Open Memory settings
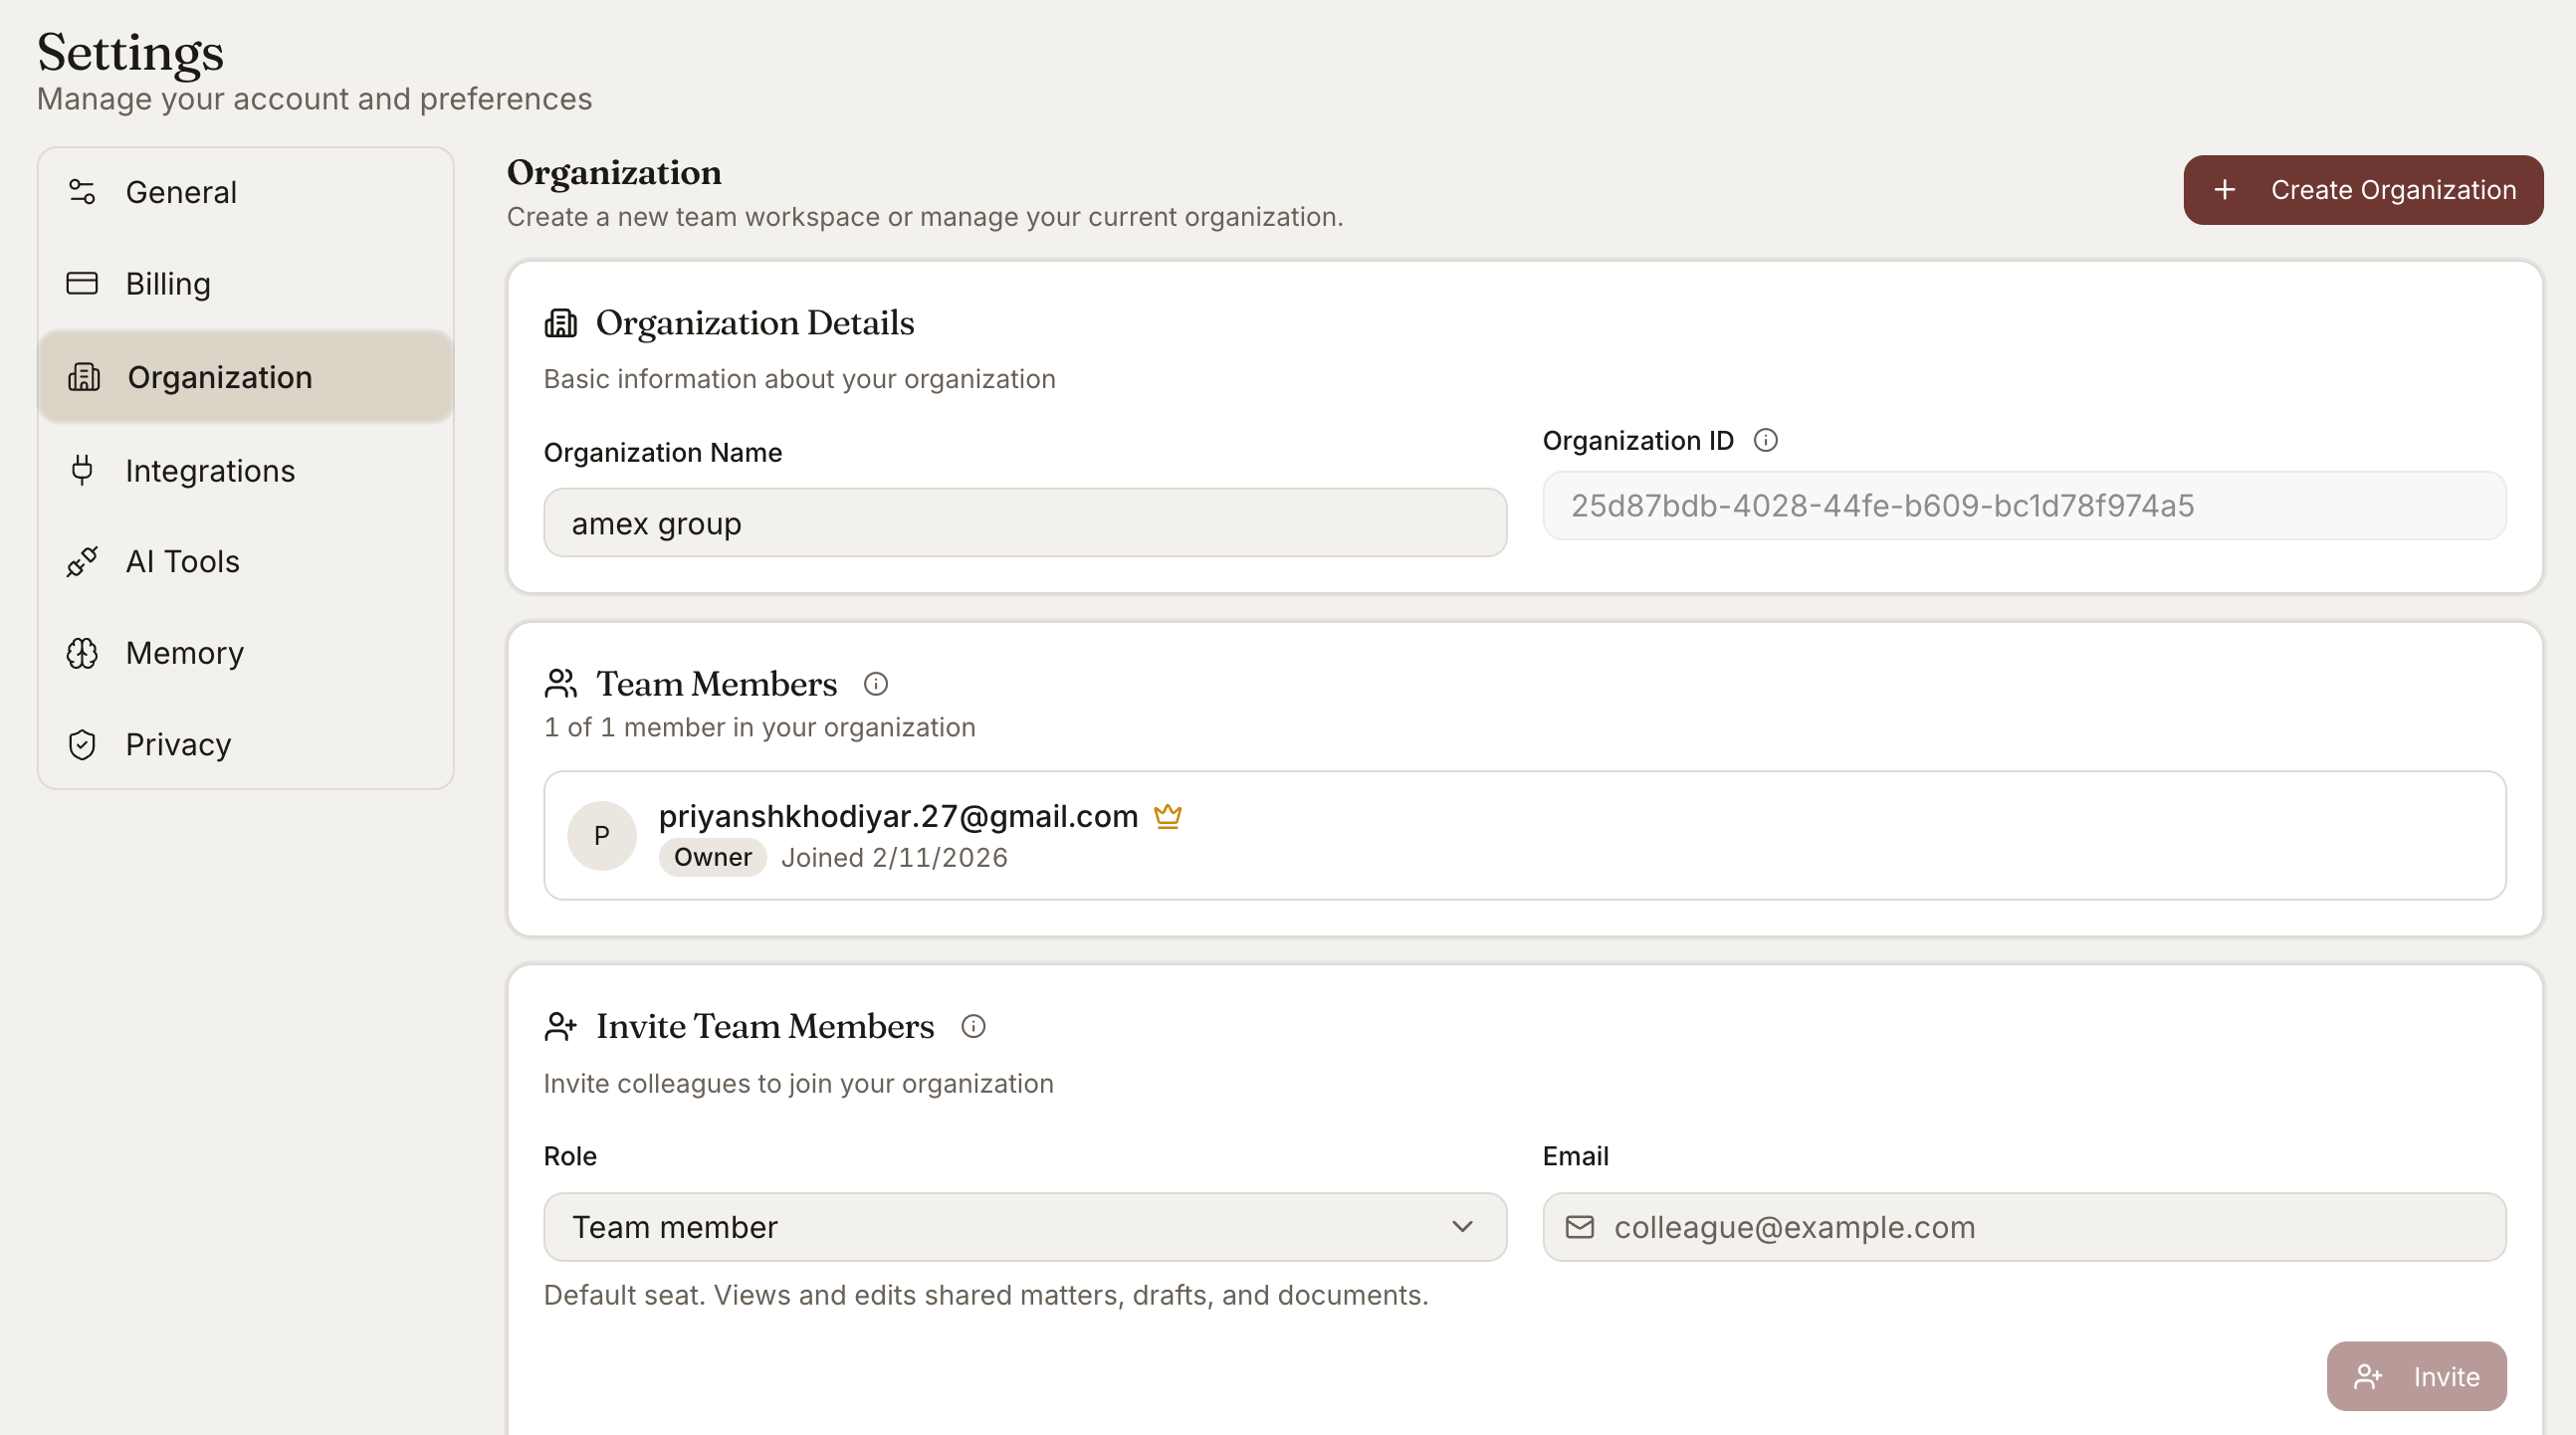 (x=246, y=653)
